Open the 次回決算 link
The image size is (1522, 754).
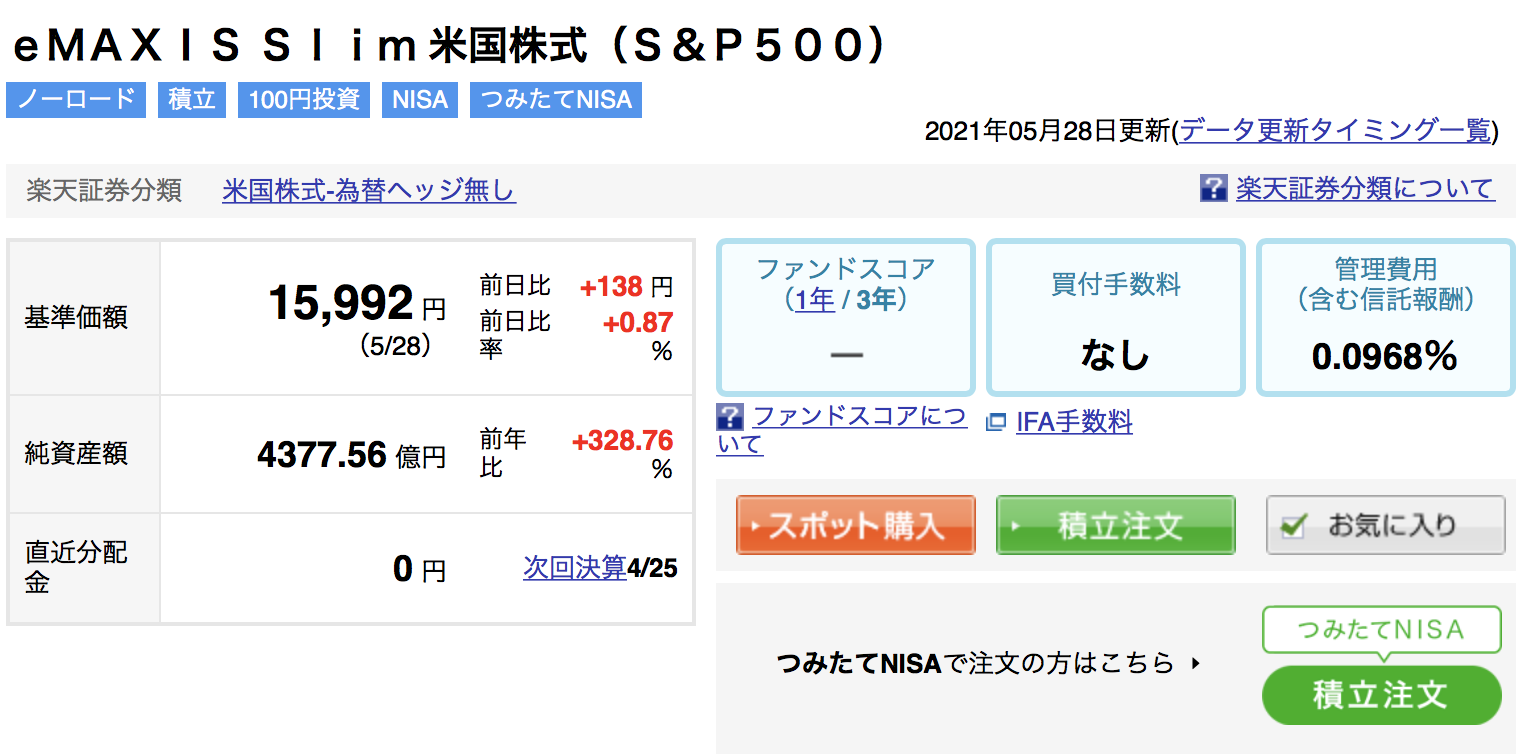pos(575,568)
